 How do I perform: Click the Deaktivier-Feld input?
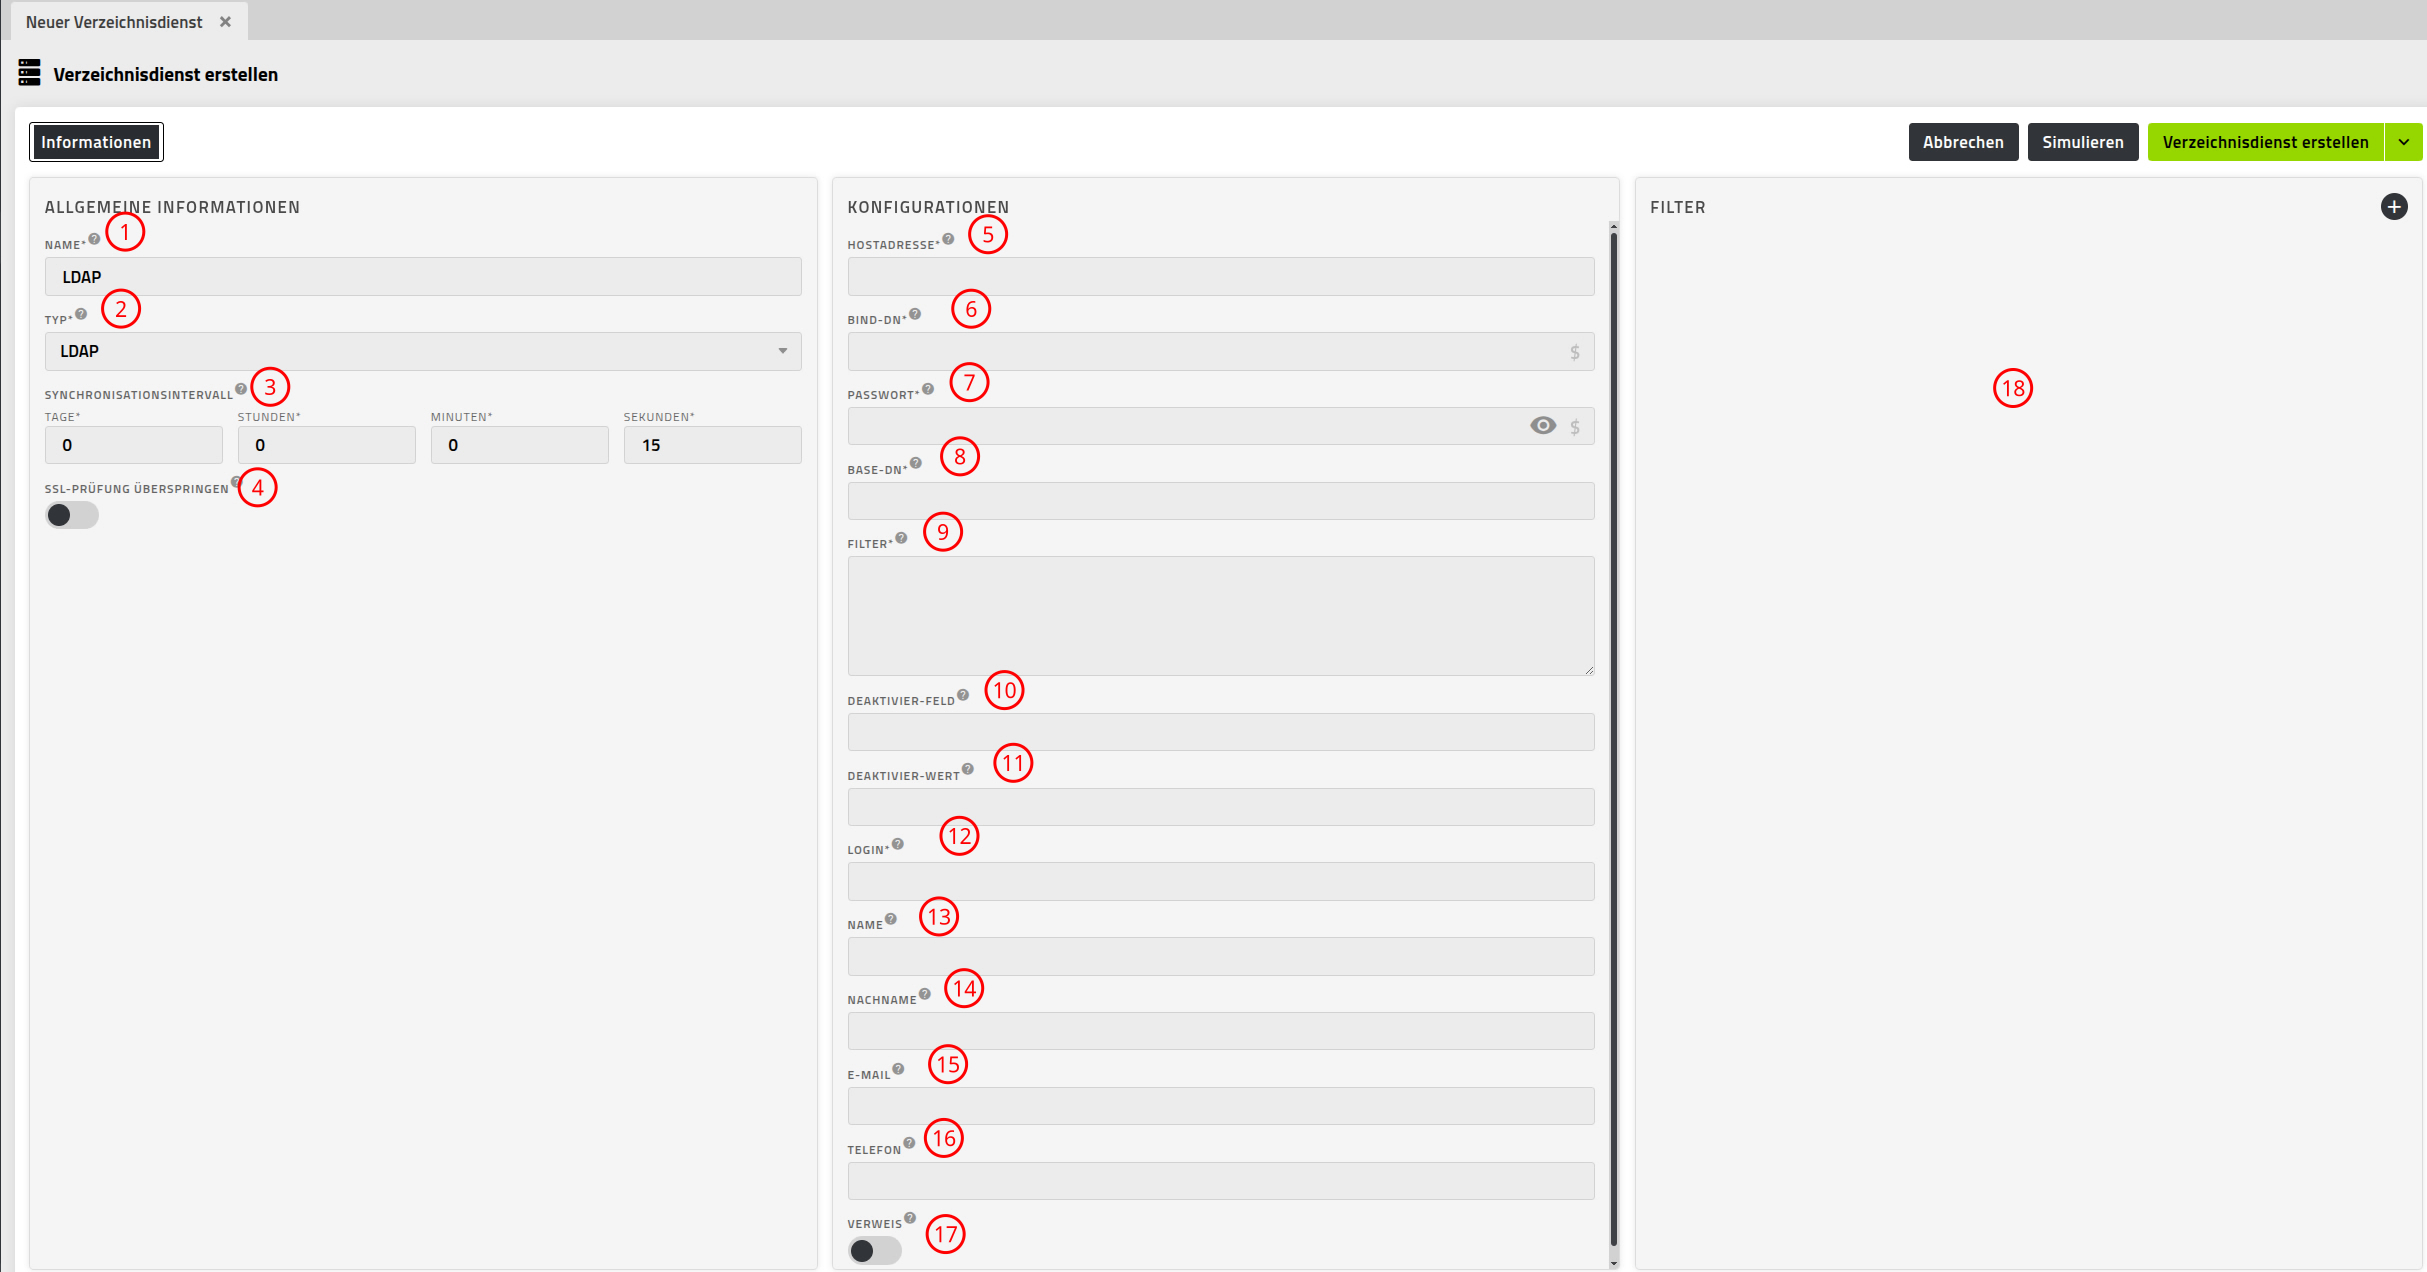click(x=1221, y=732)
